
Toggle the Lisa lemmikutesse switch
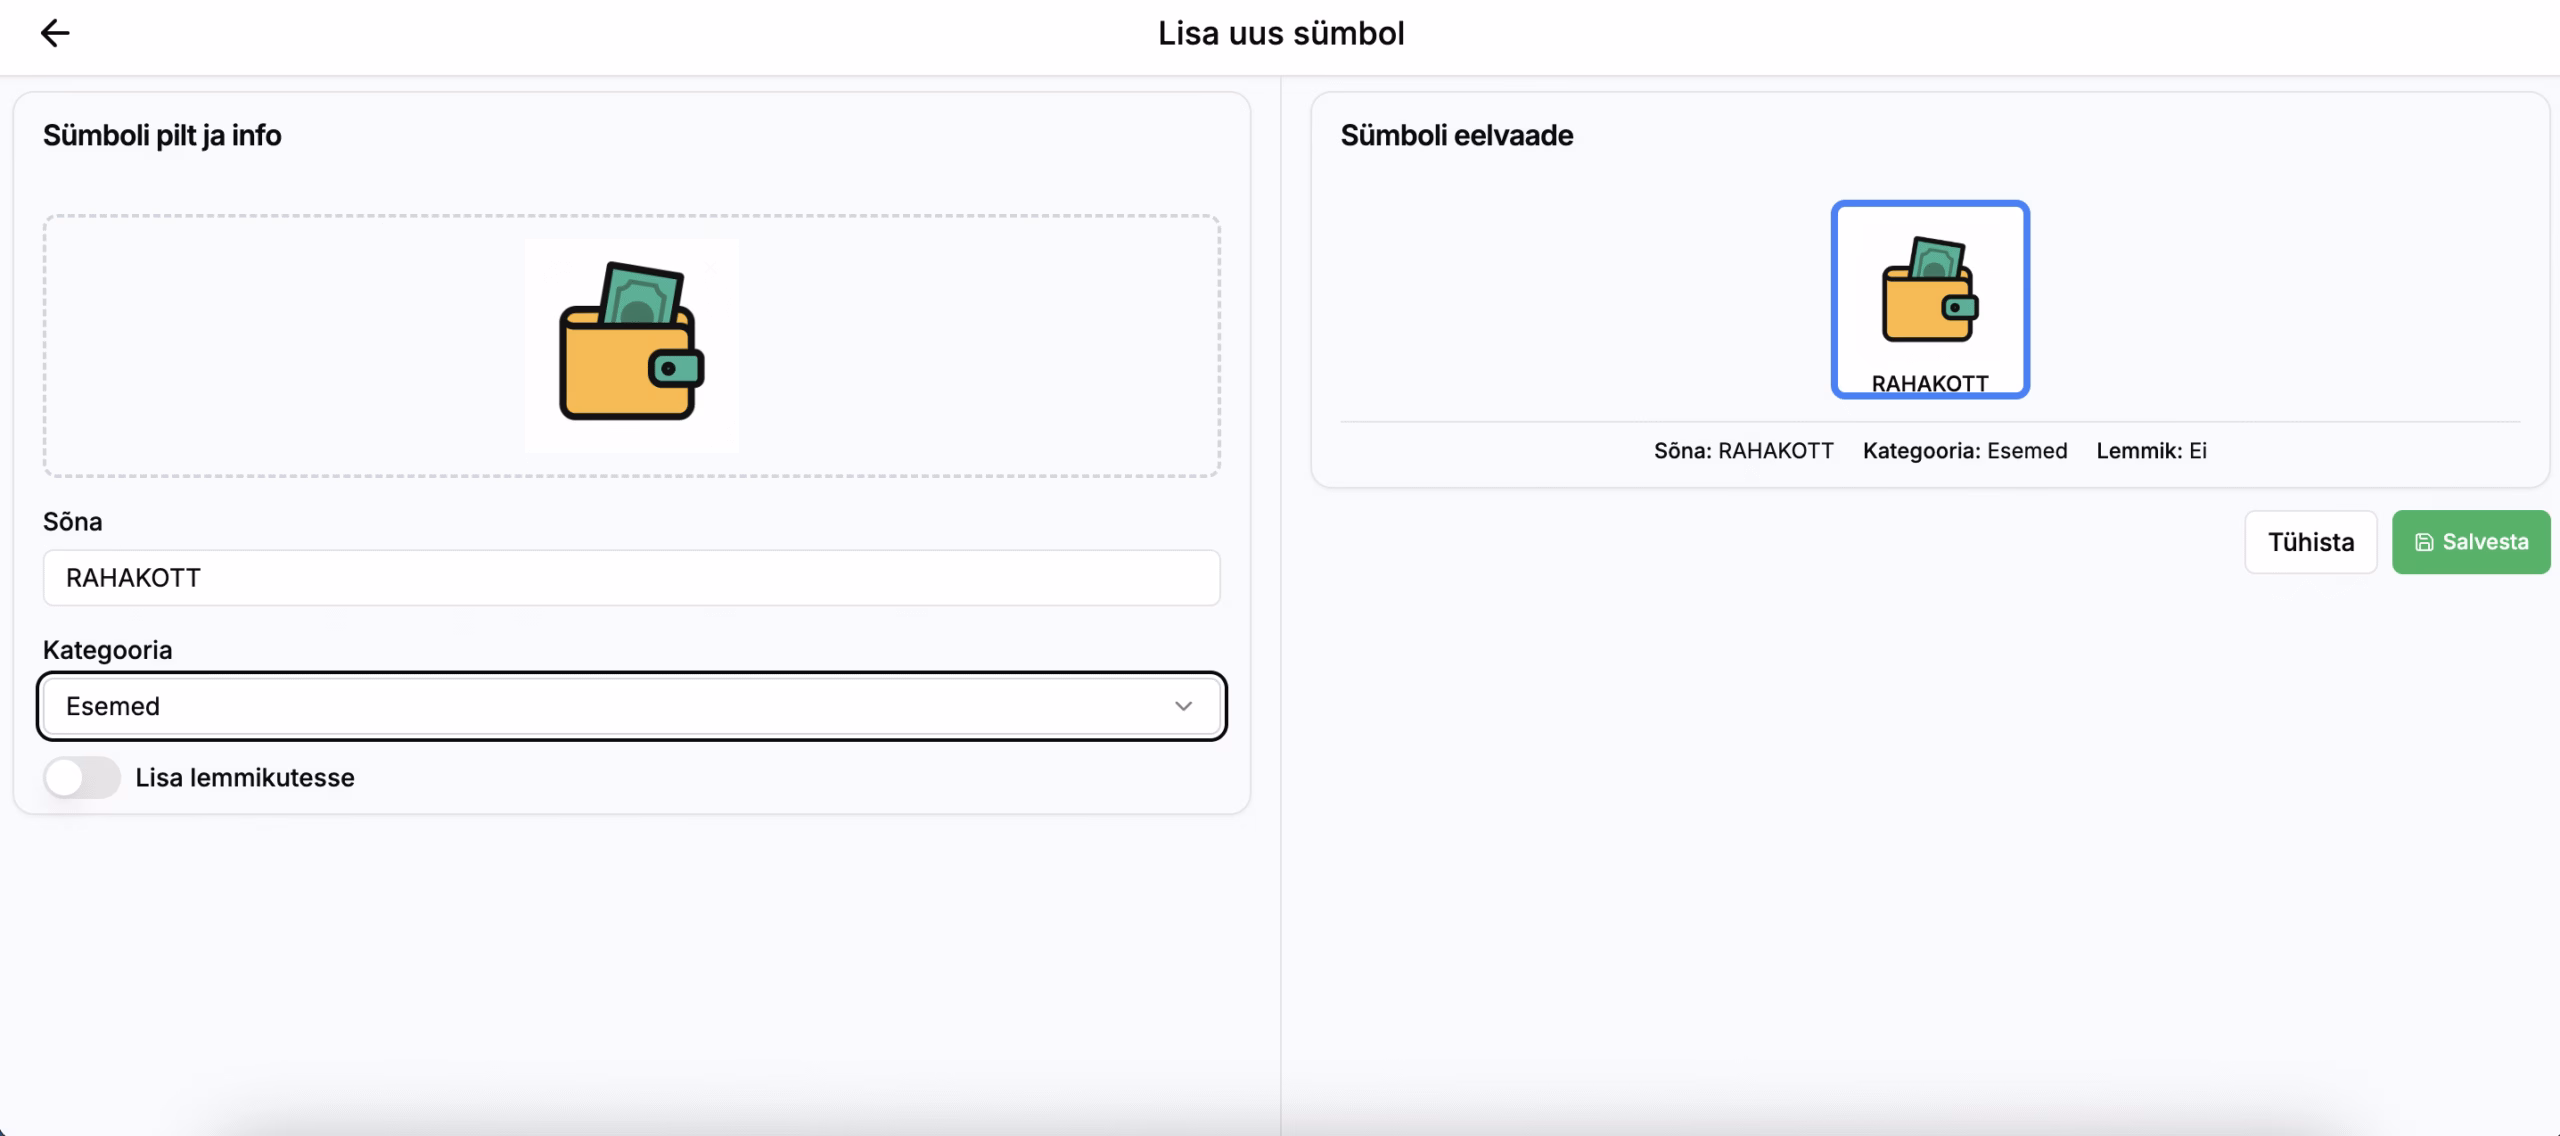coord(82,778)
